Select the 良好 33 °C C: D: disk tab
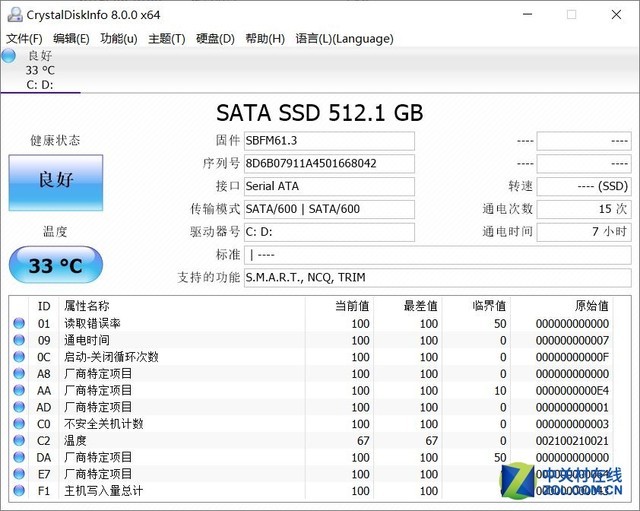Image resolution: width=640 pixels, height=511 pixels. tap(42, 70)
